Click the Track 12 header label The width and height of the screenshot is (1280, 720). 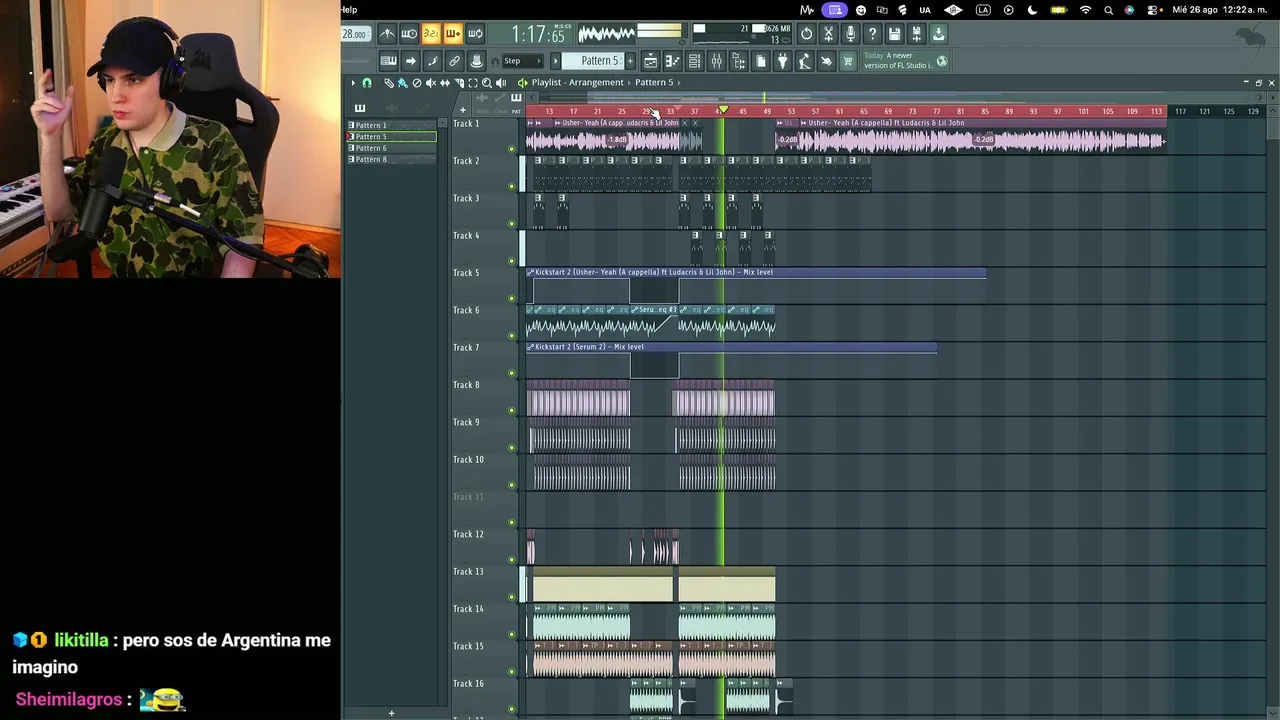pyautogui.click(x=468, y=534)
